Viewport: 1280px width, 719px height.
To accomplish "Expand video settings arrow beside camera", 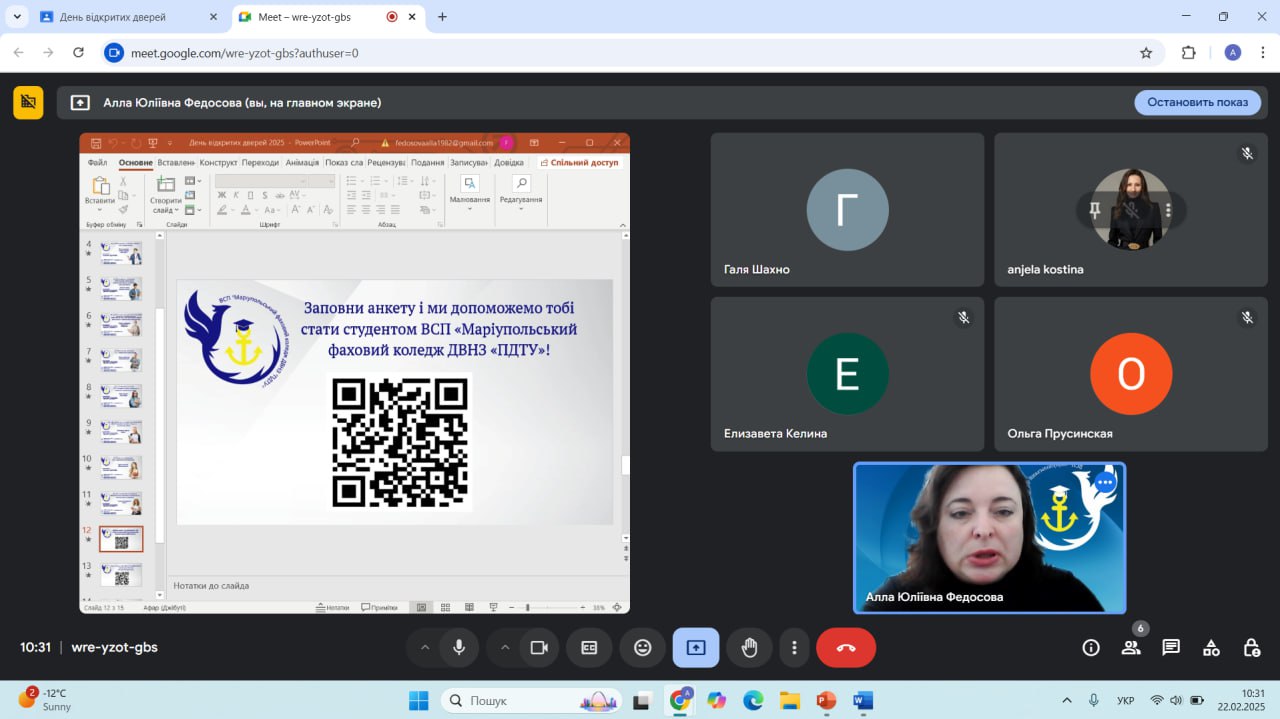I will [x=505, y=648].
